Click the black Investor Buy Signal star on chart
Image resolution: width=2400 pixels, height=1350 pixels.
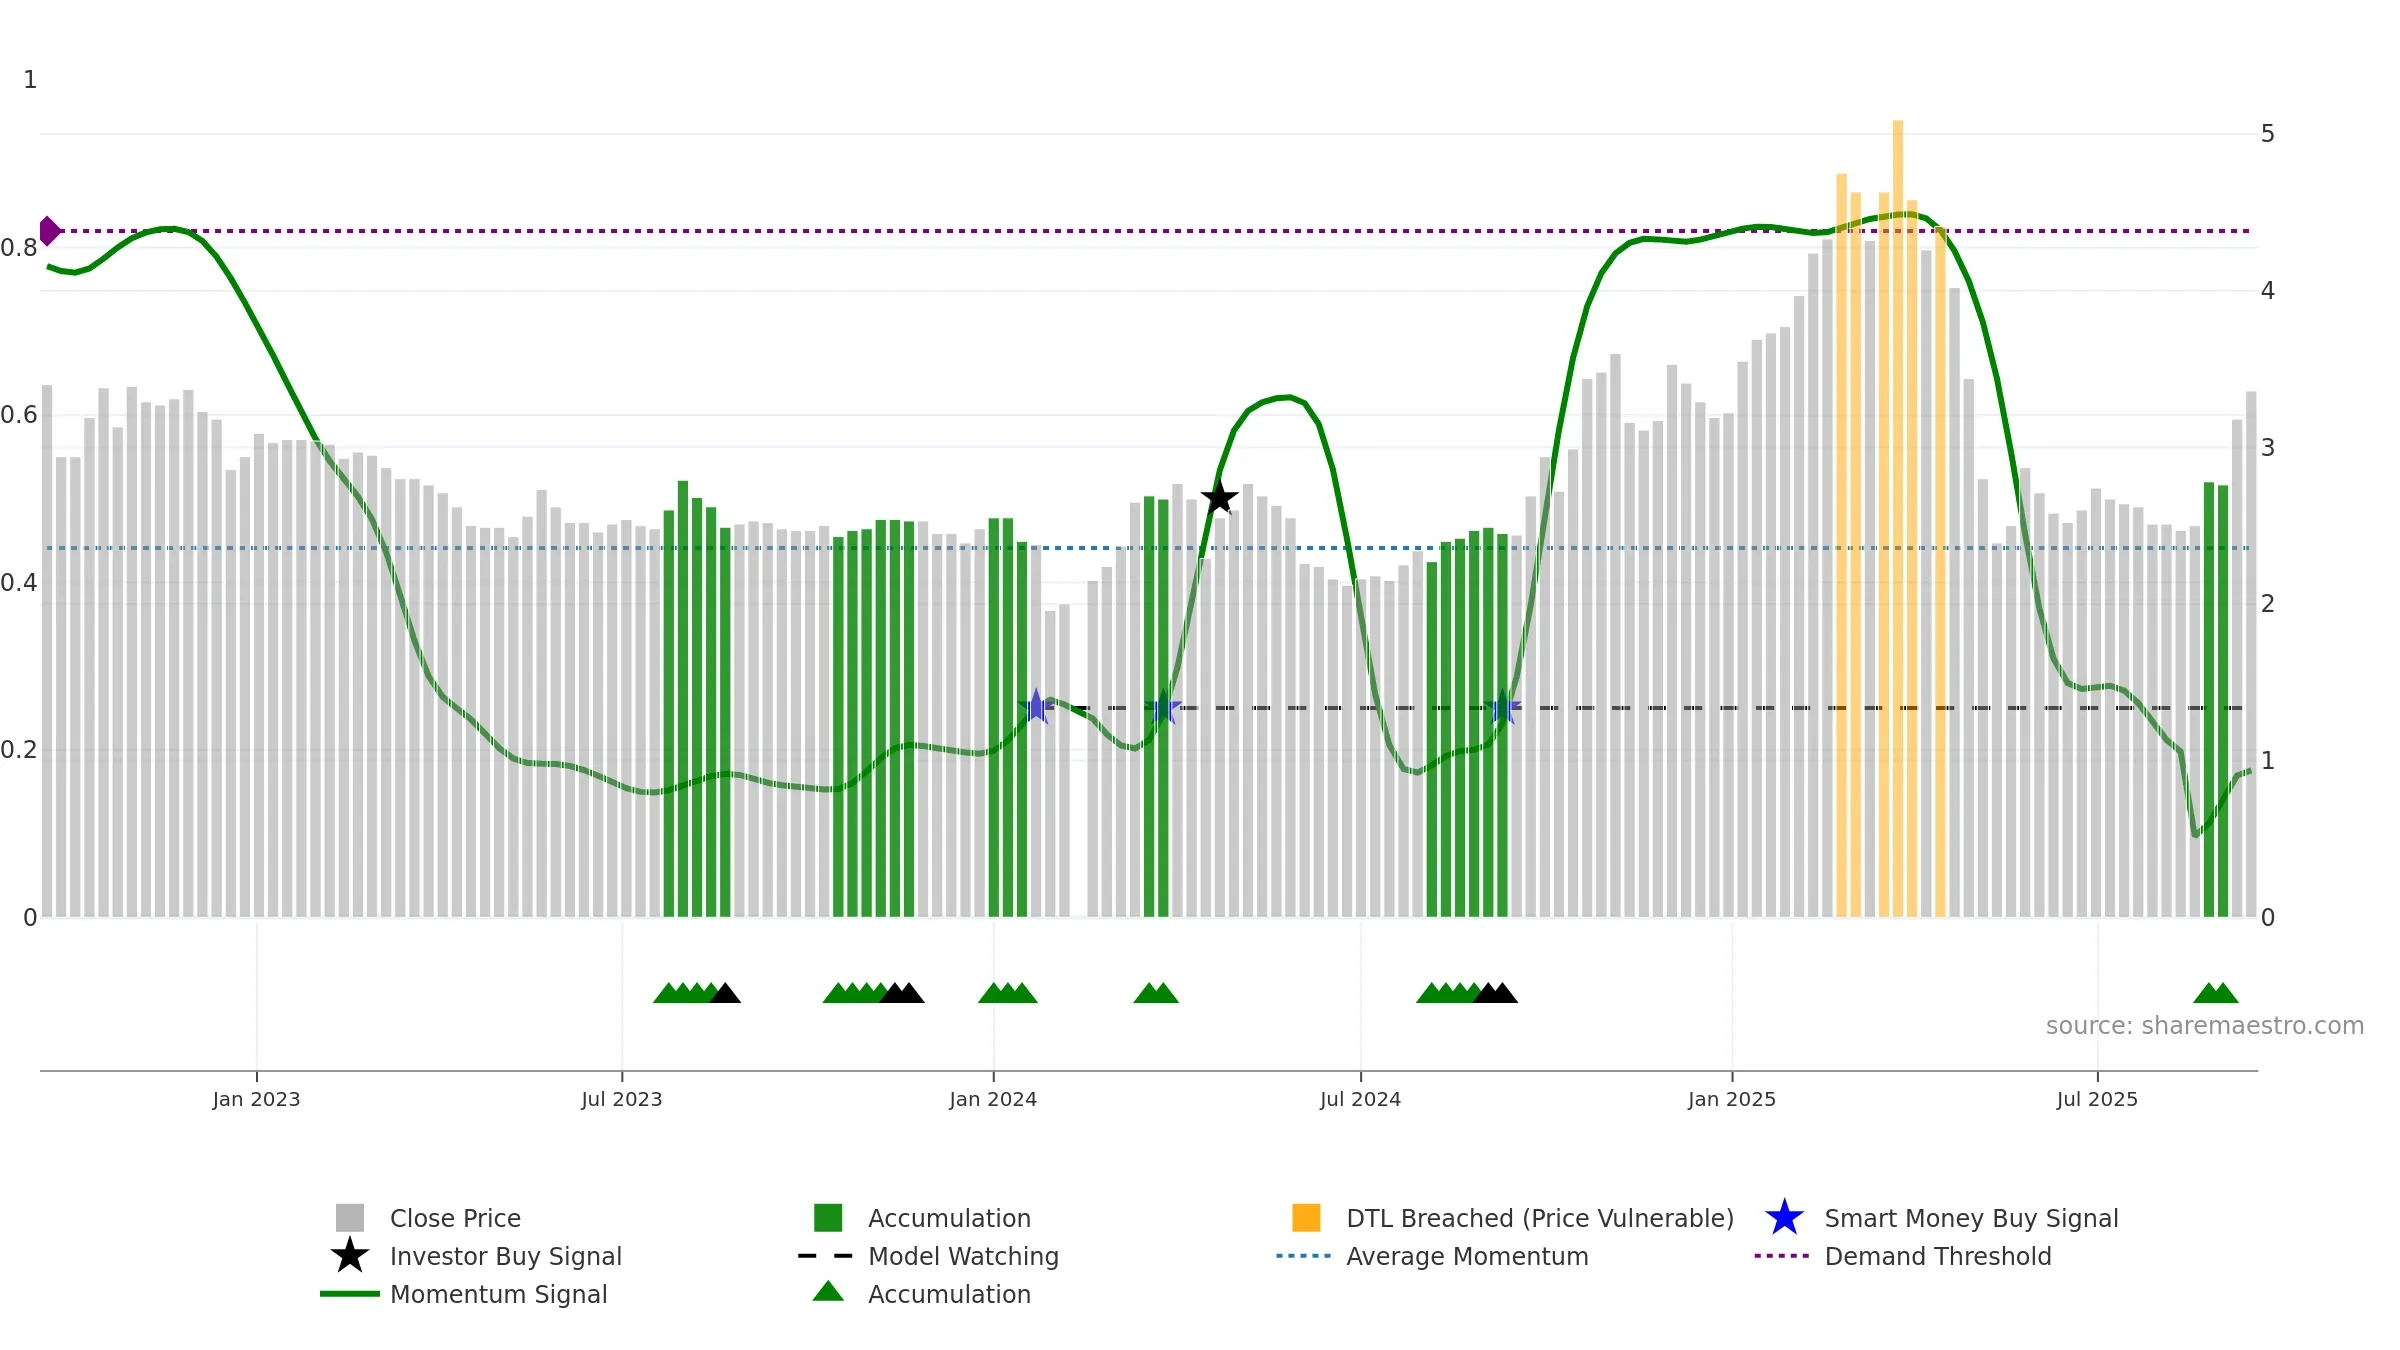point(1219,497)
